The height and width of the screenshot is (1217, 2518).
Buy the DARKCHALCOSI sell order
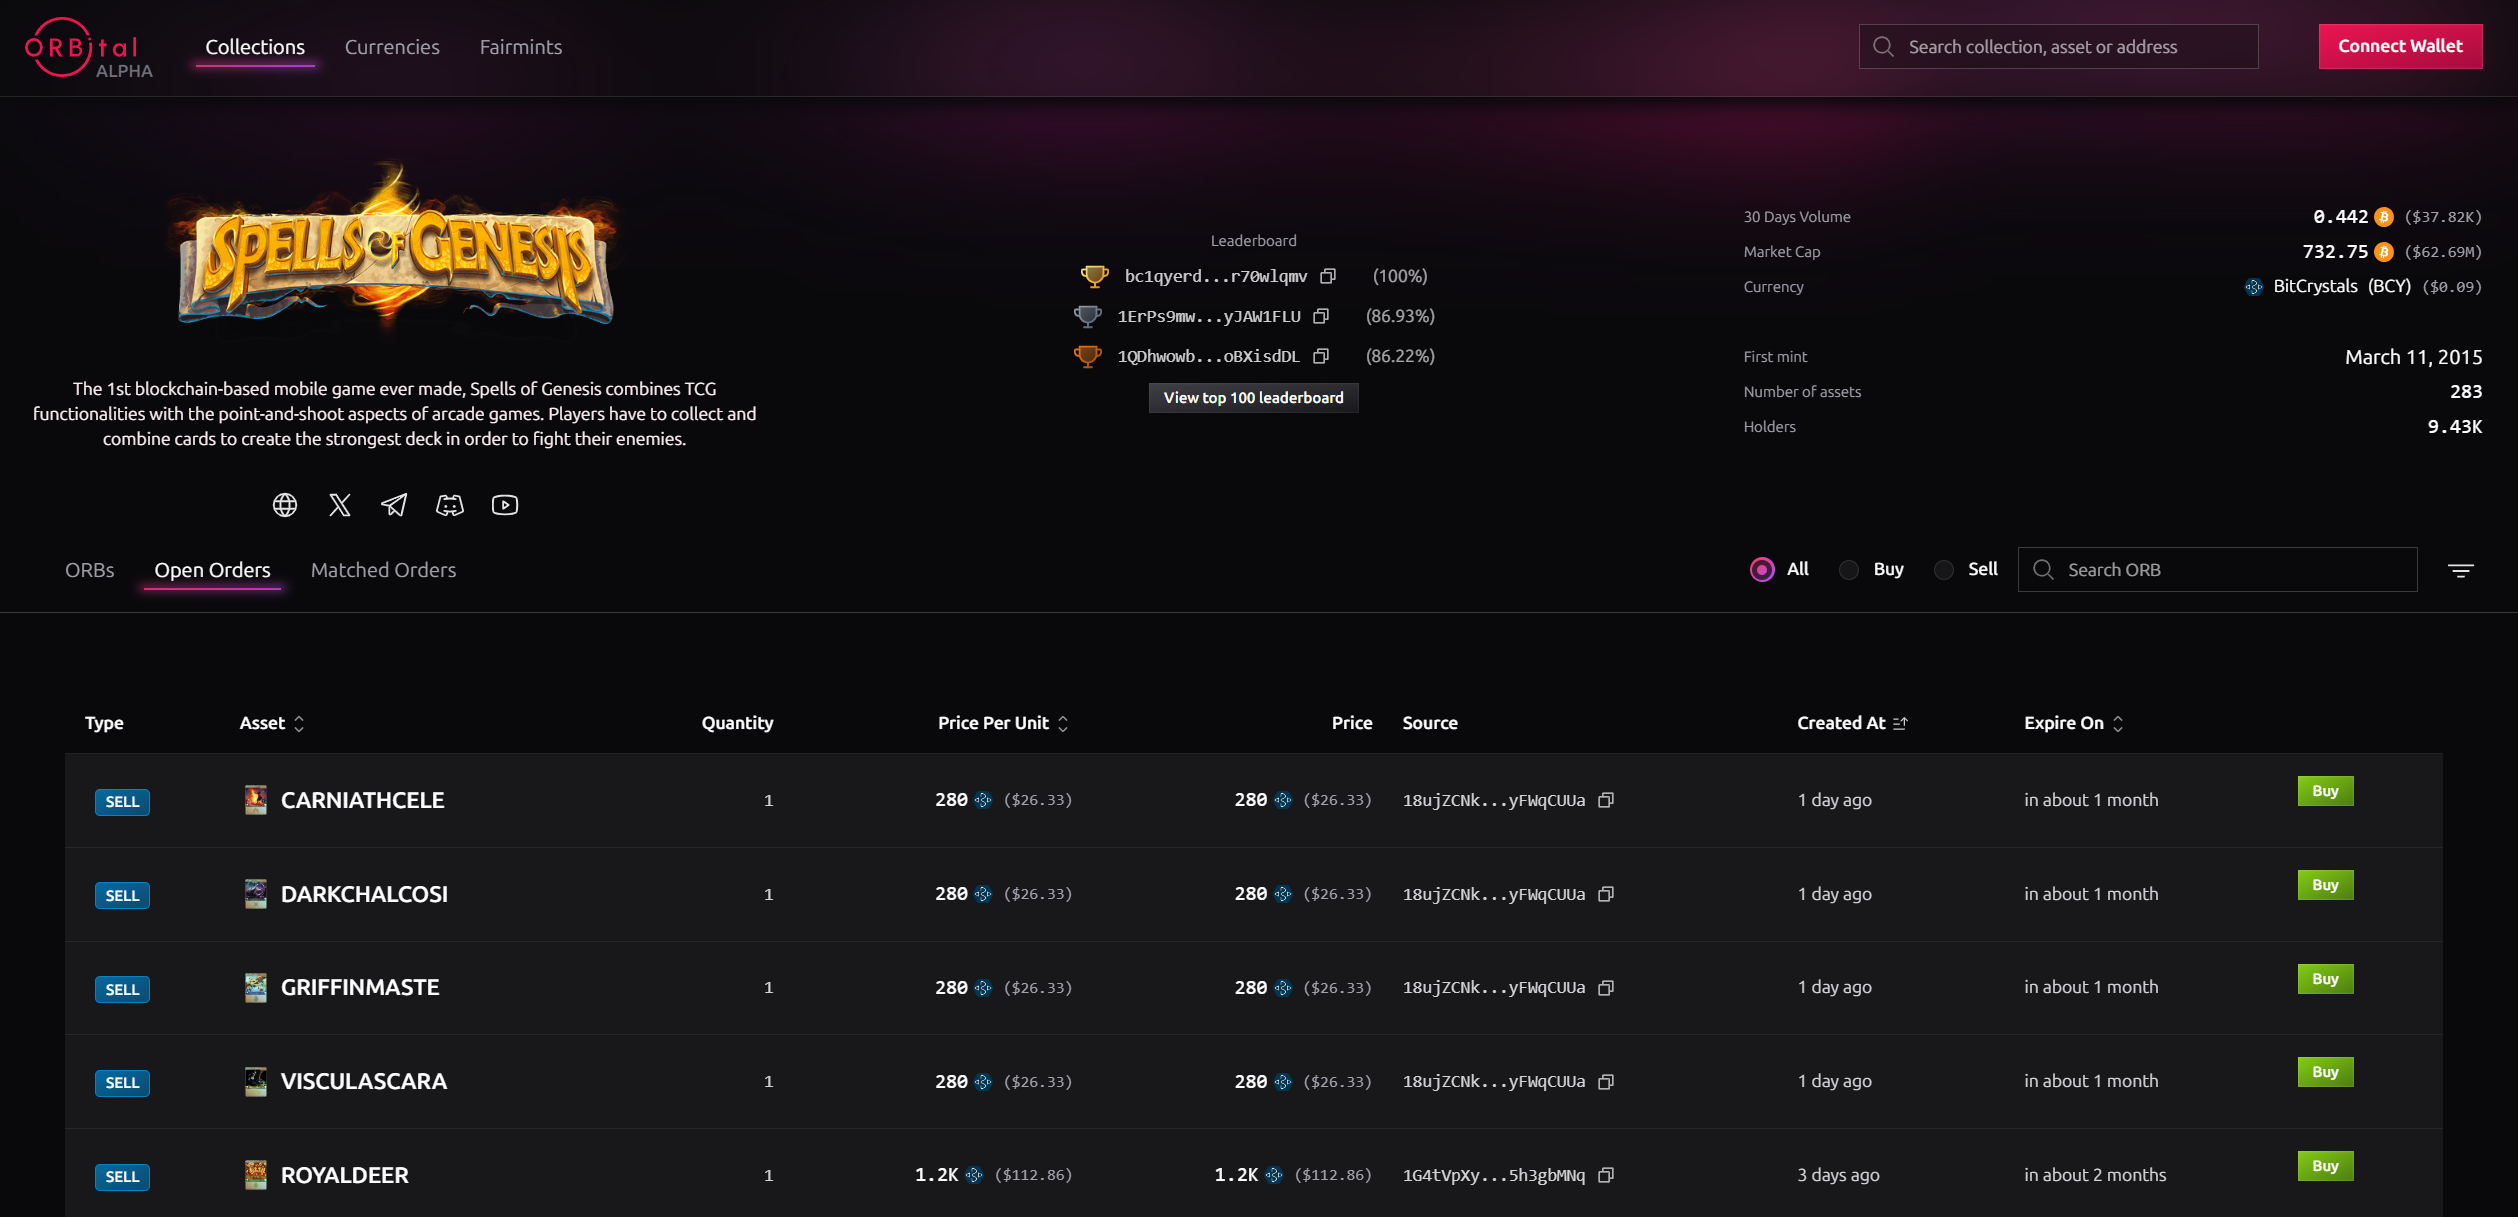click(2325, 885)
